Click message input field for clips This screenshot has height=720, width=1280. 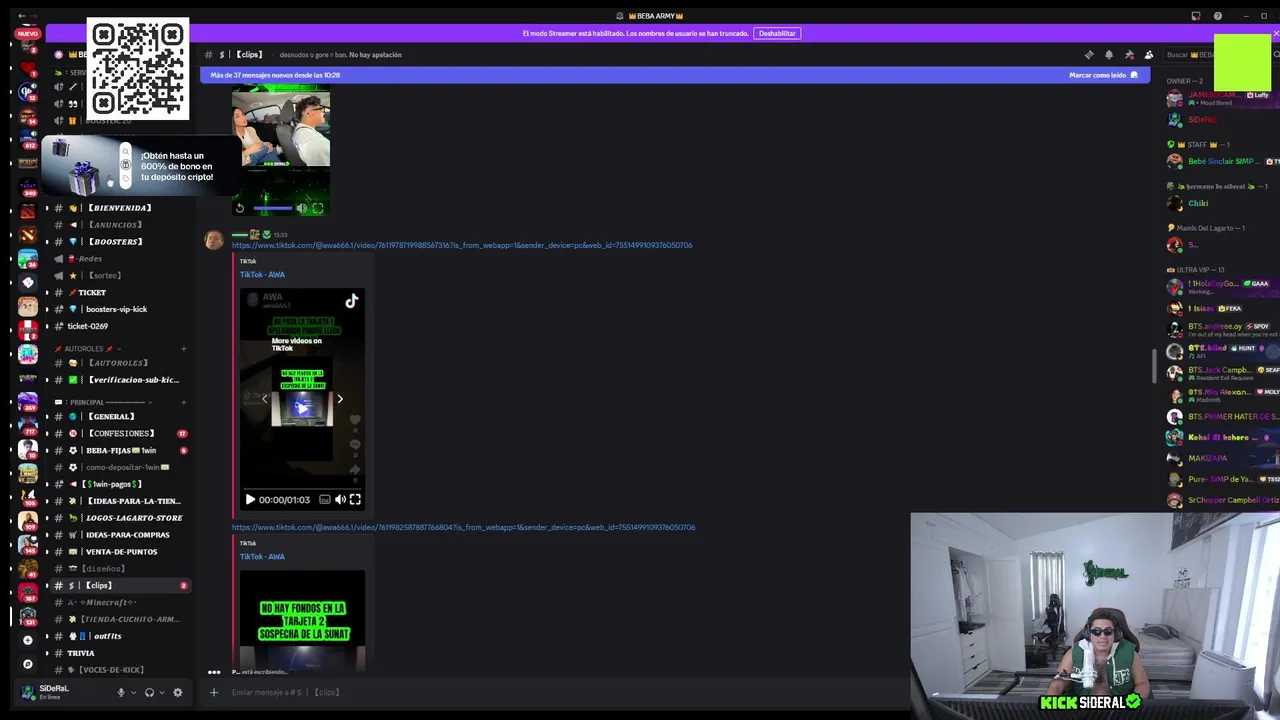(565, 692)
